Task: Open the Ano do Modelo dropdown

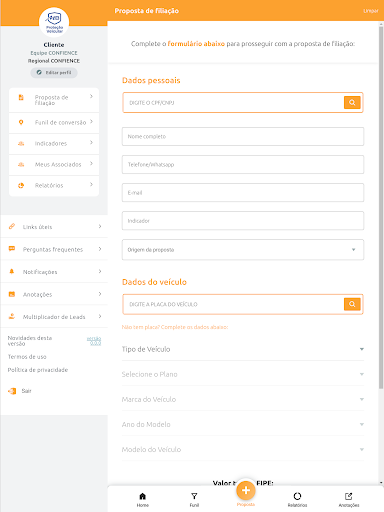Action: (x=243, y=424)
